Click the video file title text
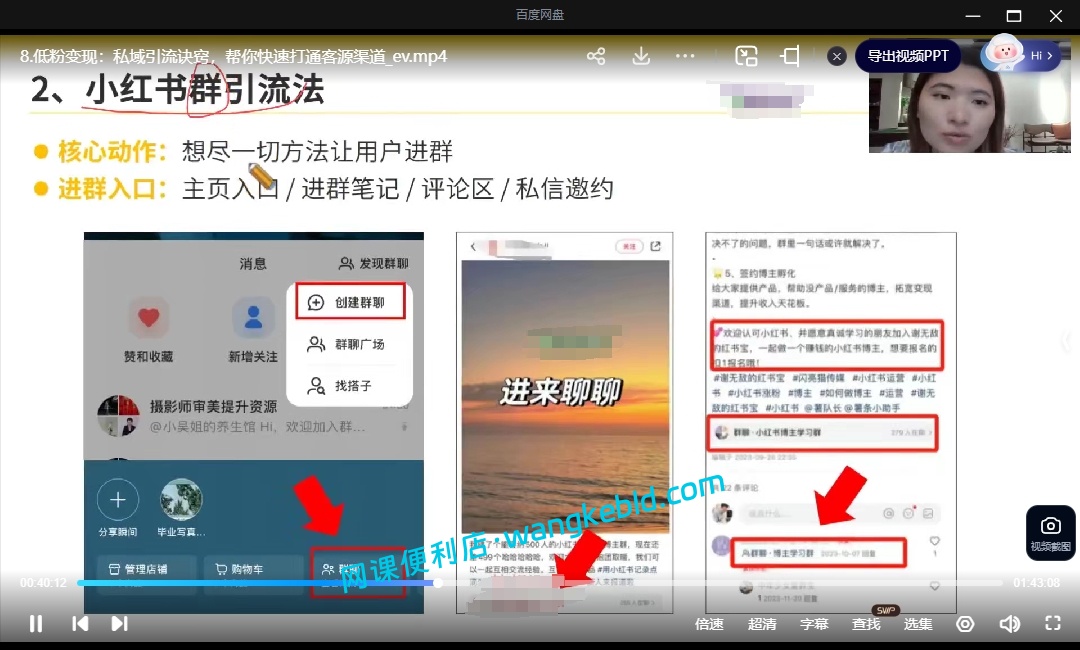 pos(233,56)
